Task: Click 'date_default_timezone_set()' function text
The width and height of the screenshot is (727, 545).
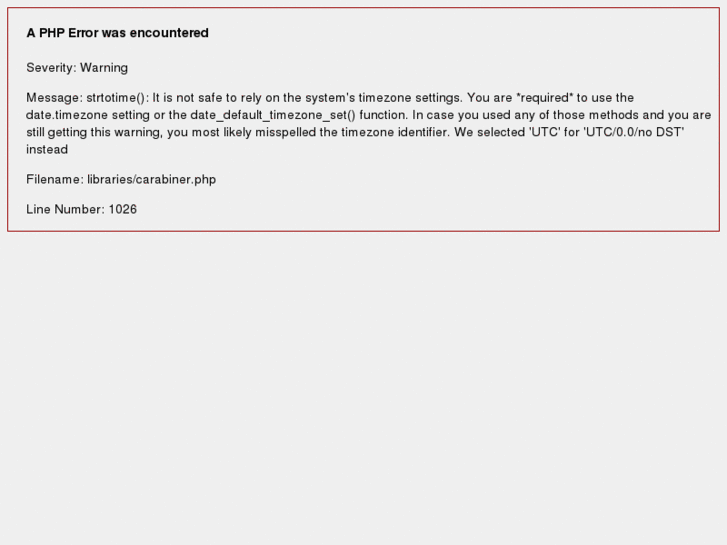Action: coord(273,115)
